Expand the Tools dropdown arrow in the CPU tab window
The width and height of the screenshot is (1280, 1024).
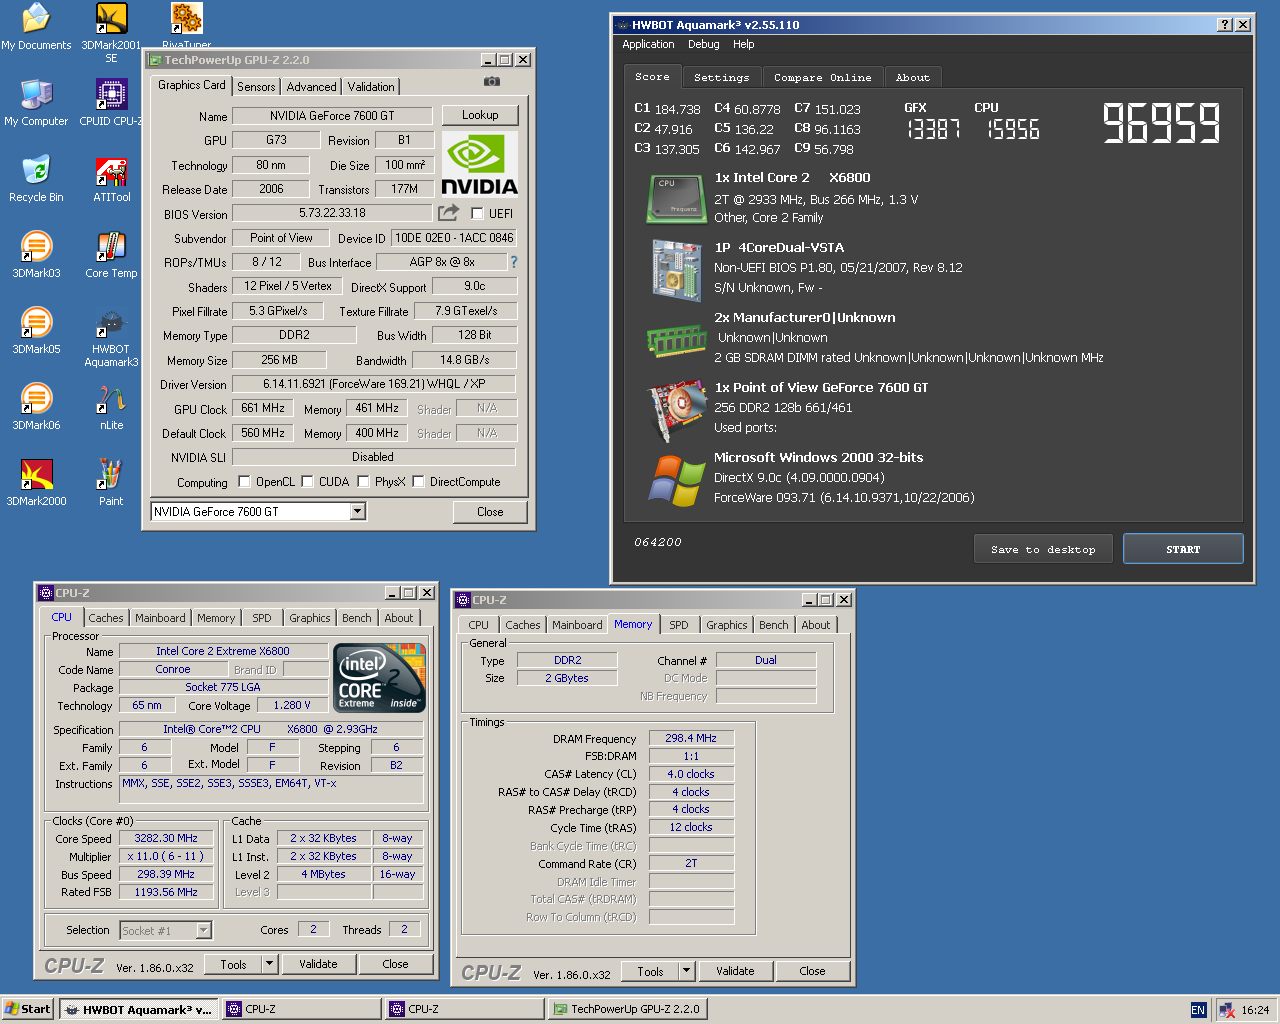(x=269, y=964)
